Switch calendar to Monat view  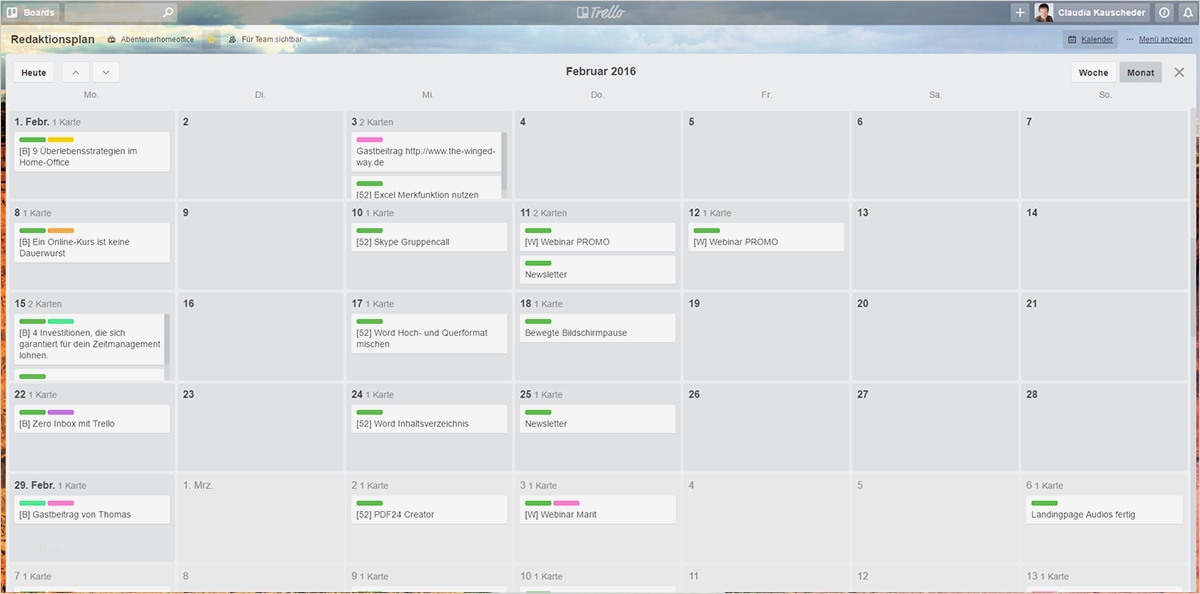1140,72
